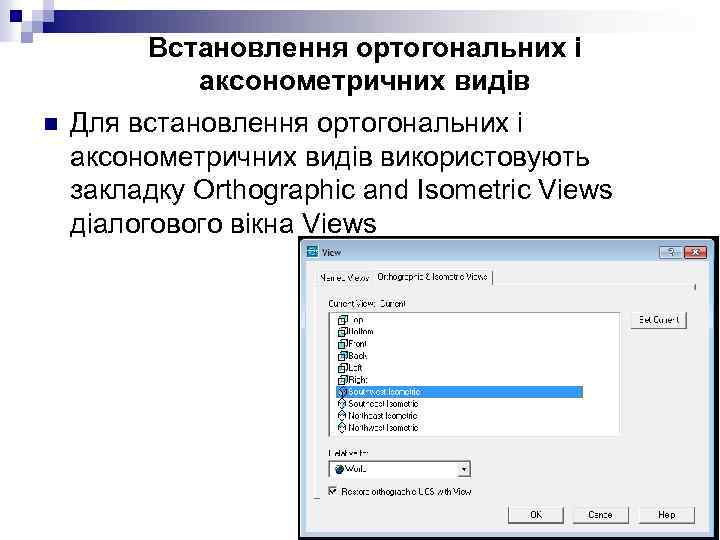Select the Top list entry text

[x=357, y=320]
